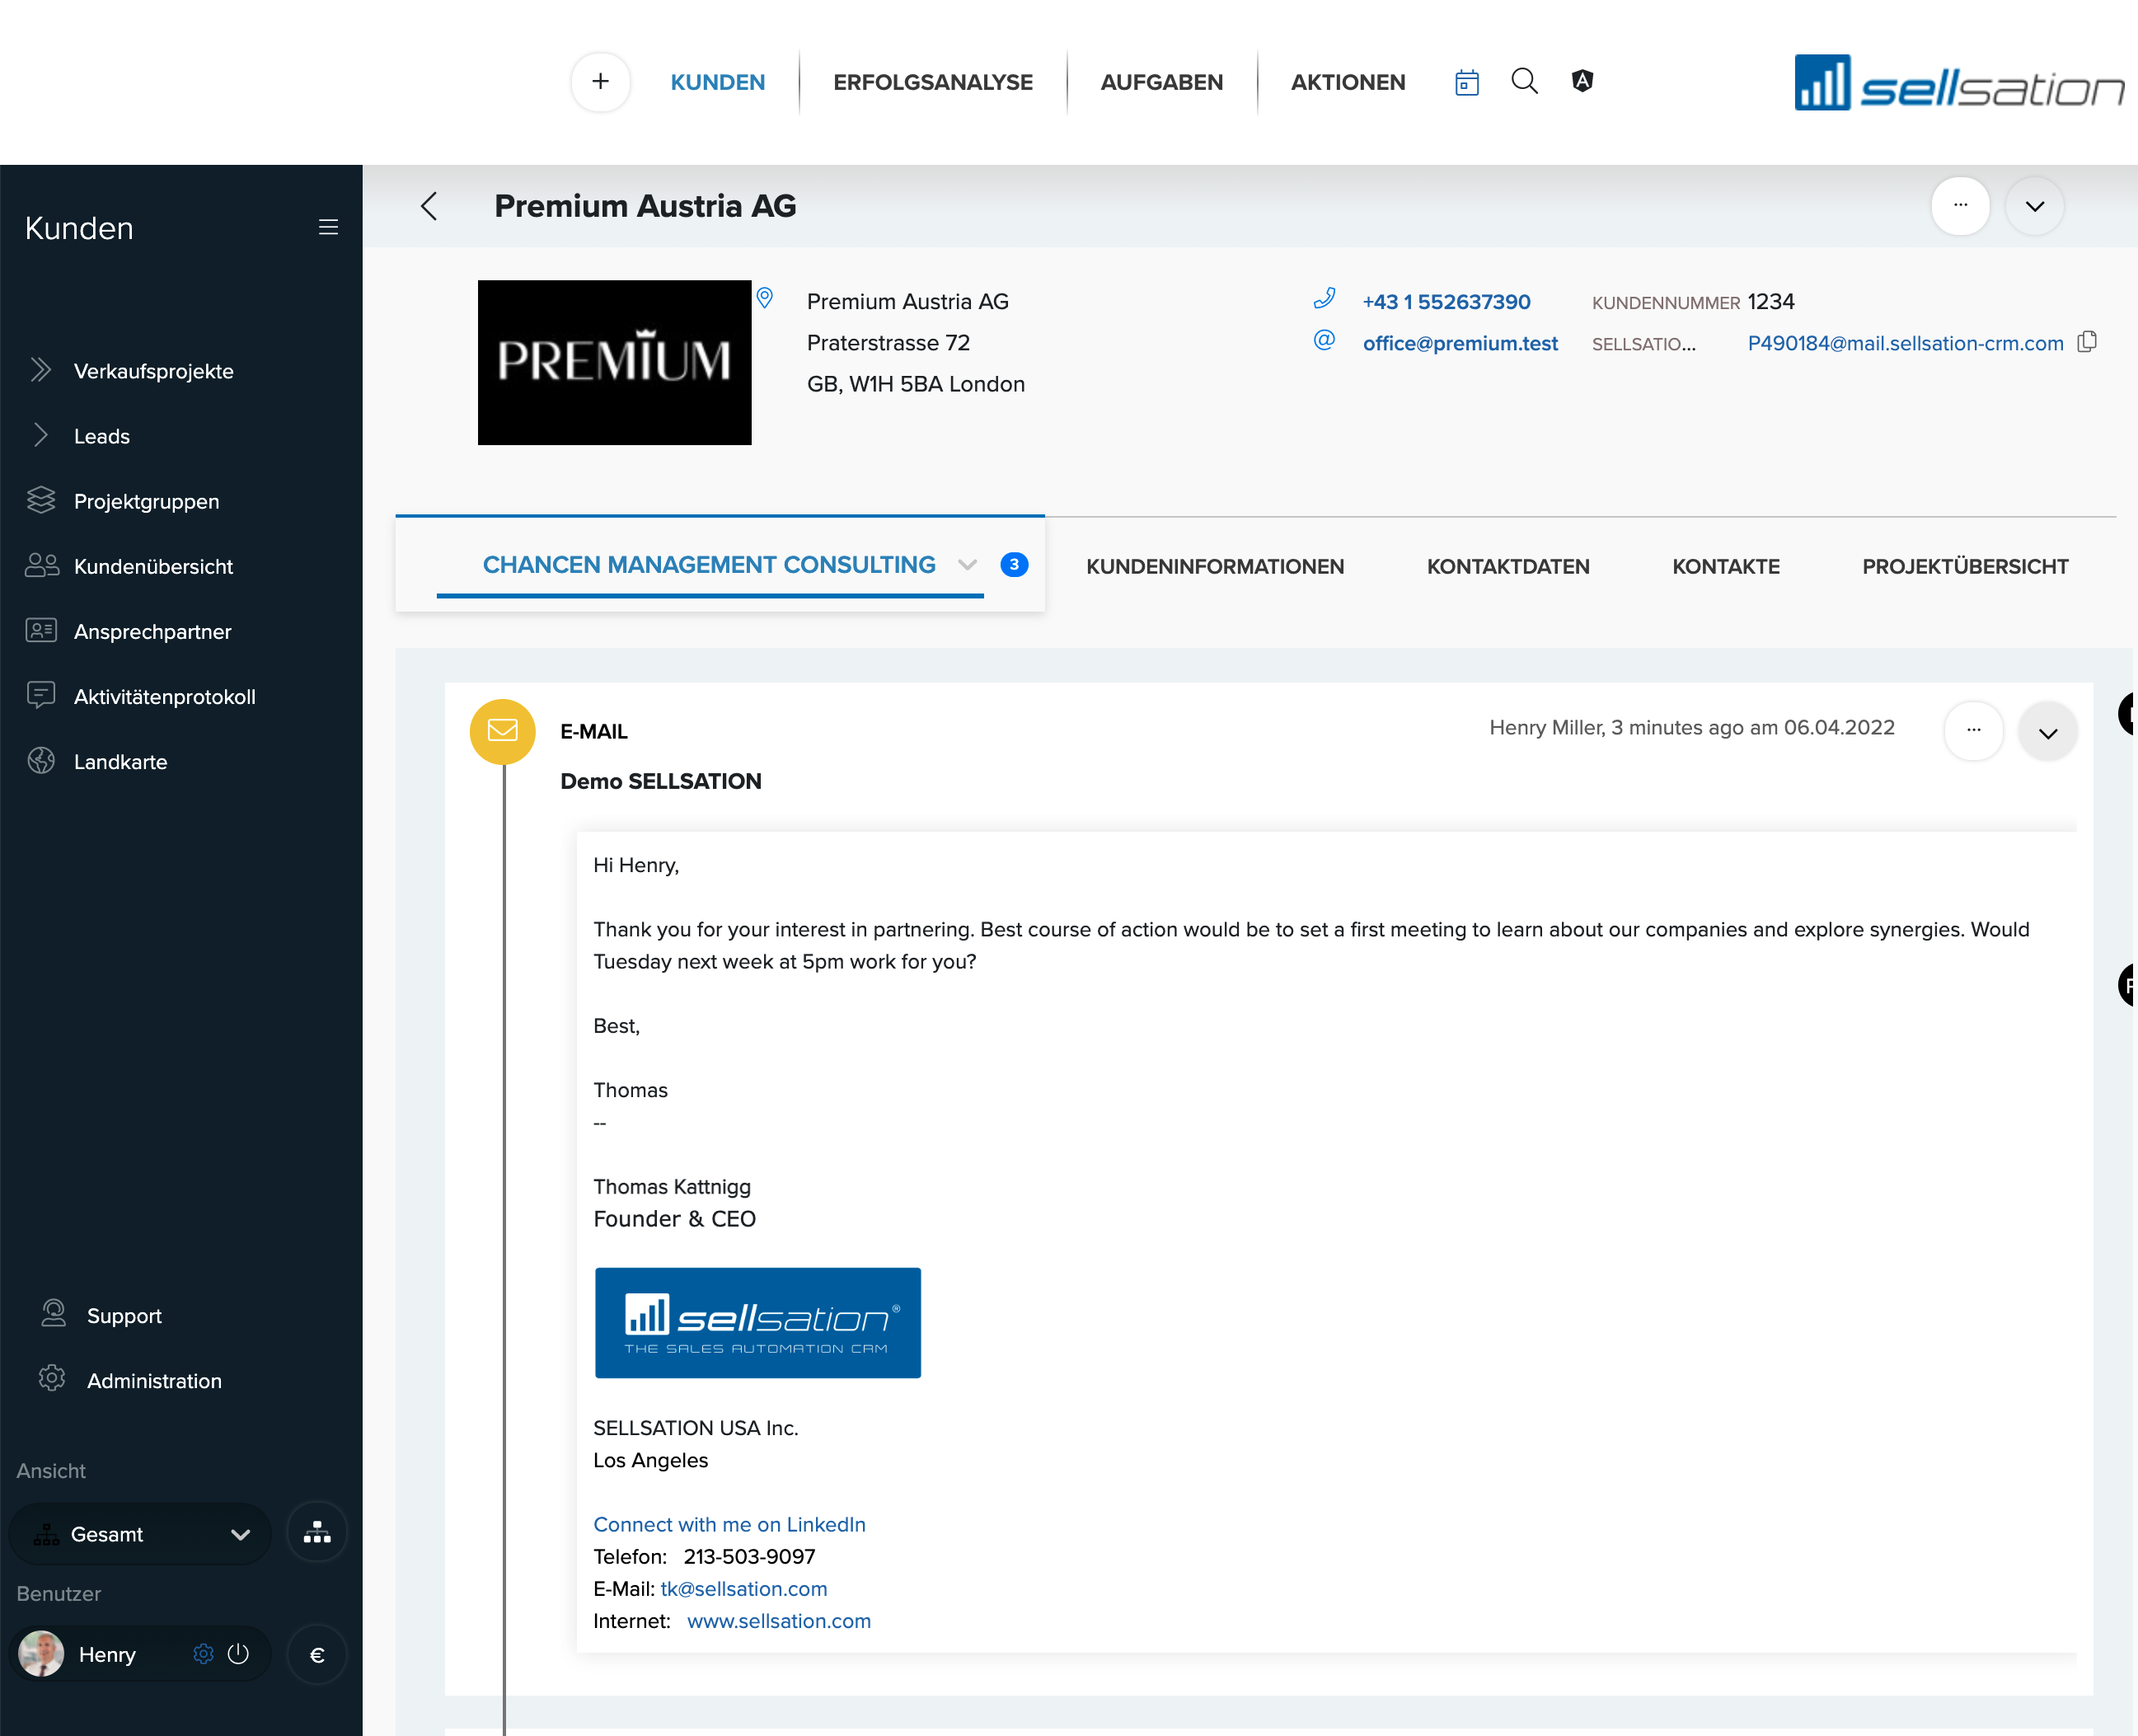Viewport: 2138px width, 1736px height.
Task: Click address line Praterstrasse 72
Action: point(888,342)
